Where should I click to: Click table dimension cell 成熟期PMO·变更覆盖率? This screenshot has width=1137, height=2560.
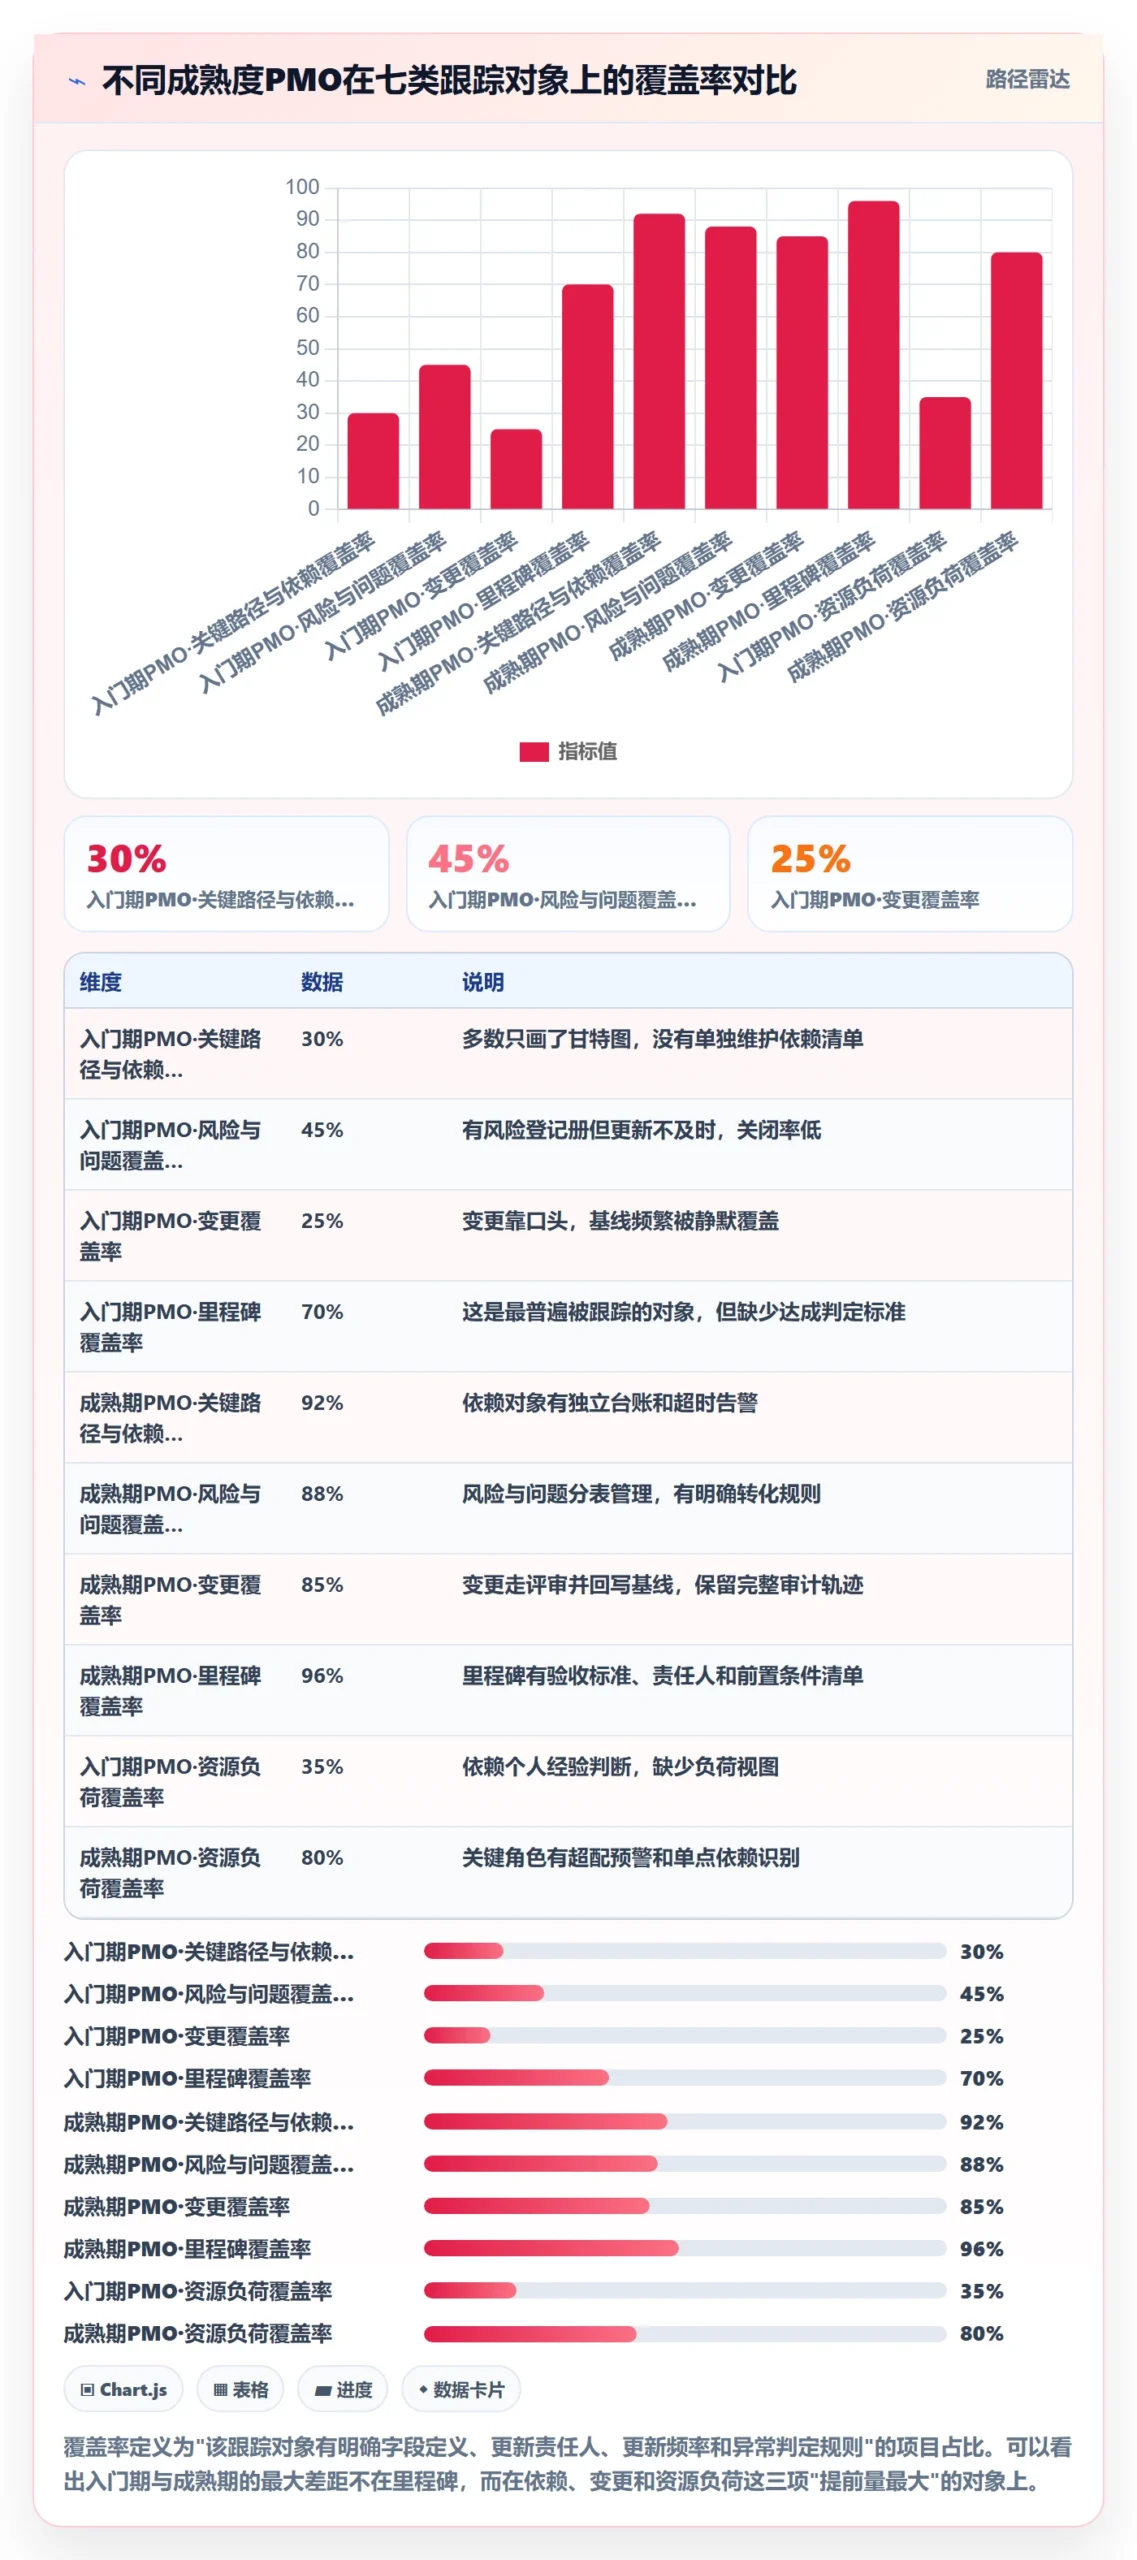pos(170,1600)
